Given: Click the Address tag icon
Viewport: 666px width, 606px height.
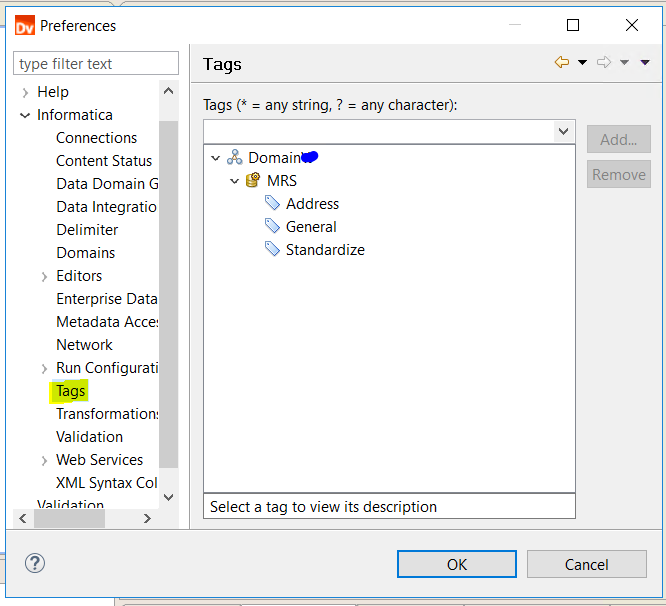Looking at the screenshot, I should pyautogui.click(x=272, y=203).
